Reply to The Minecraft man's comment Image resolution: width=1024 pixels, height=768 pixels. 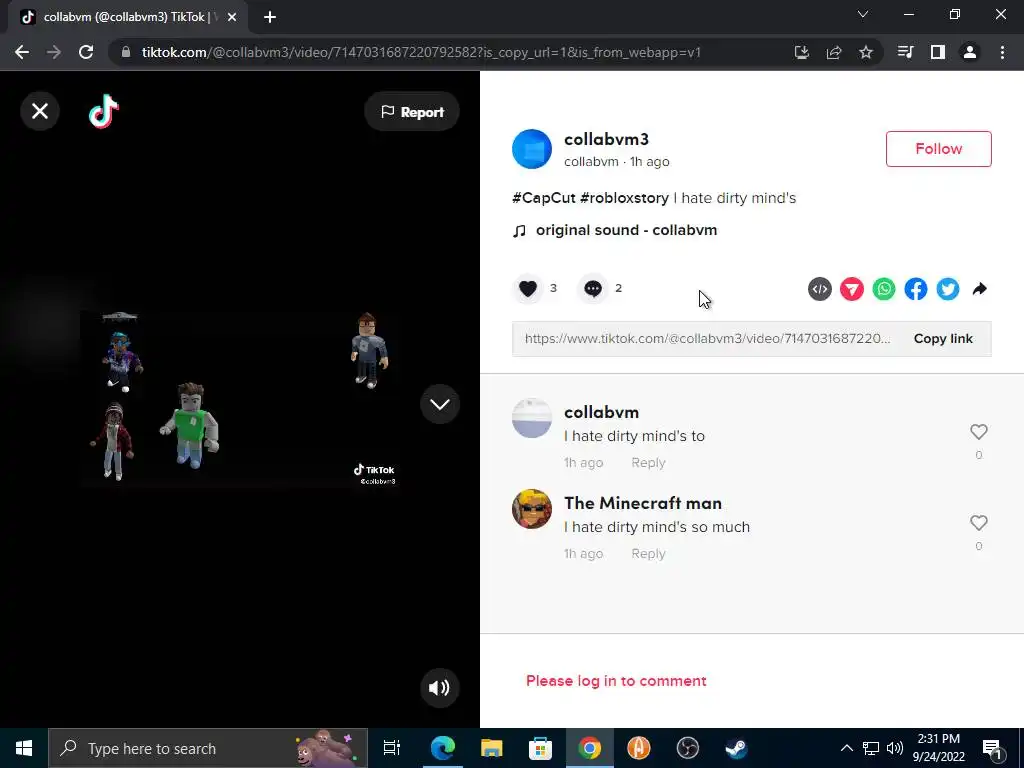pos(648,553)
